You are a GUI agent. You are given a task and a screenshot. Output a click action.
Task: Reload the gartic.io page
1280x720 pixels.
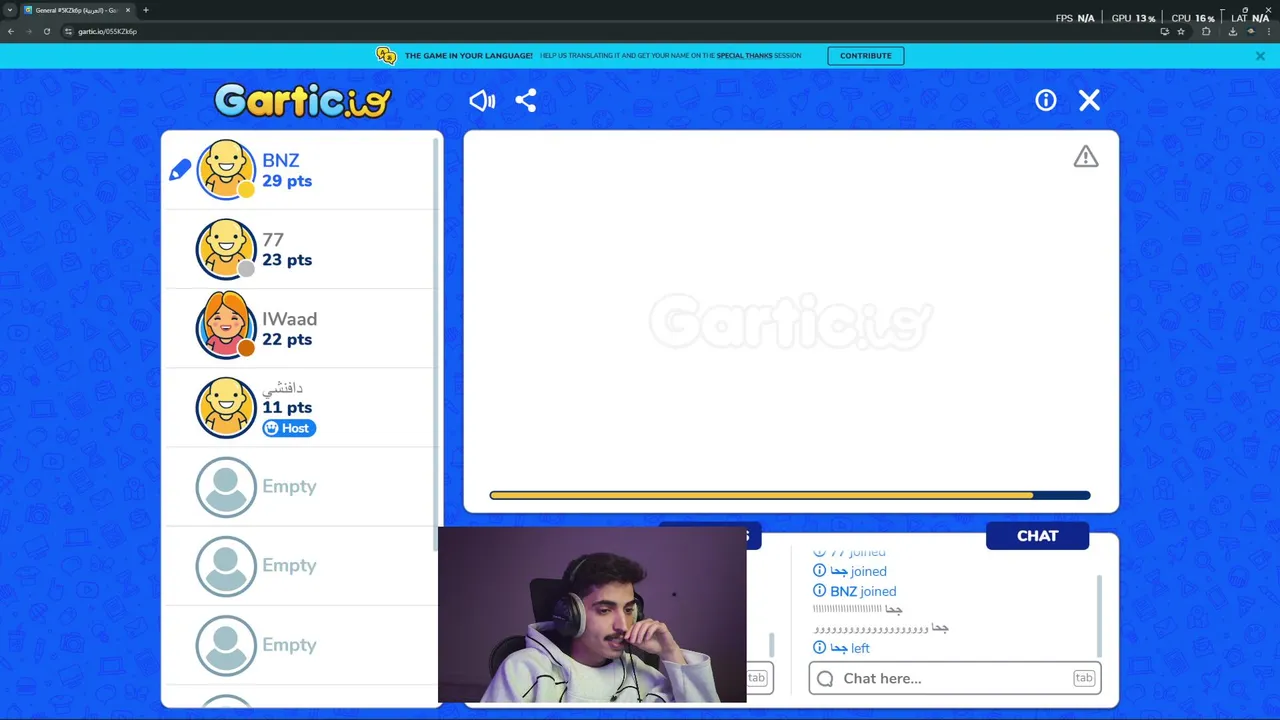47,31
